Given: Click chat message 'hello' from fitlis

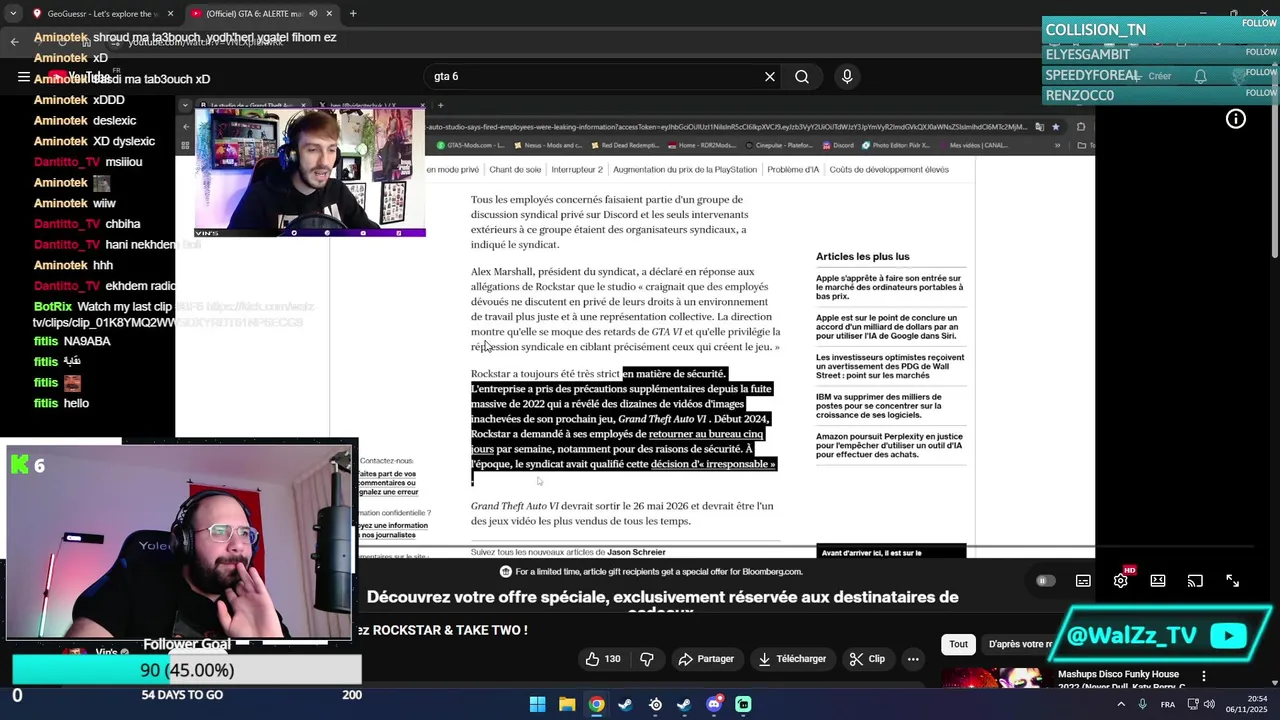Looking at the screenshot, I should (76, 403).
